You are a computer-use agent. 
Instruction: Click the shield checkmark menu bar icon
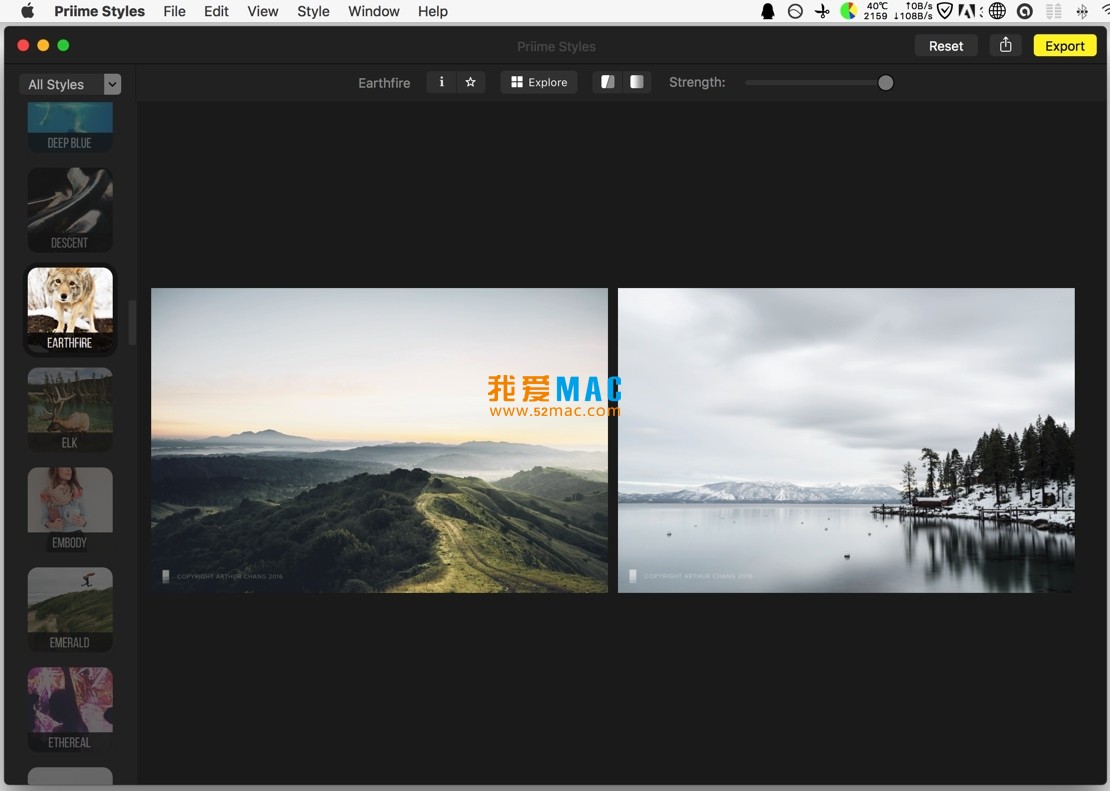pos(944,11)
